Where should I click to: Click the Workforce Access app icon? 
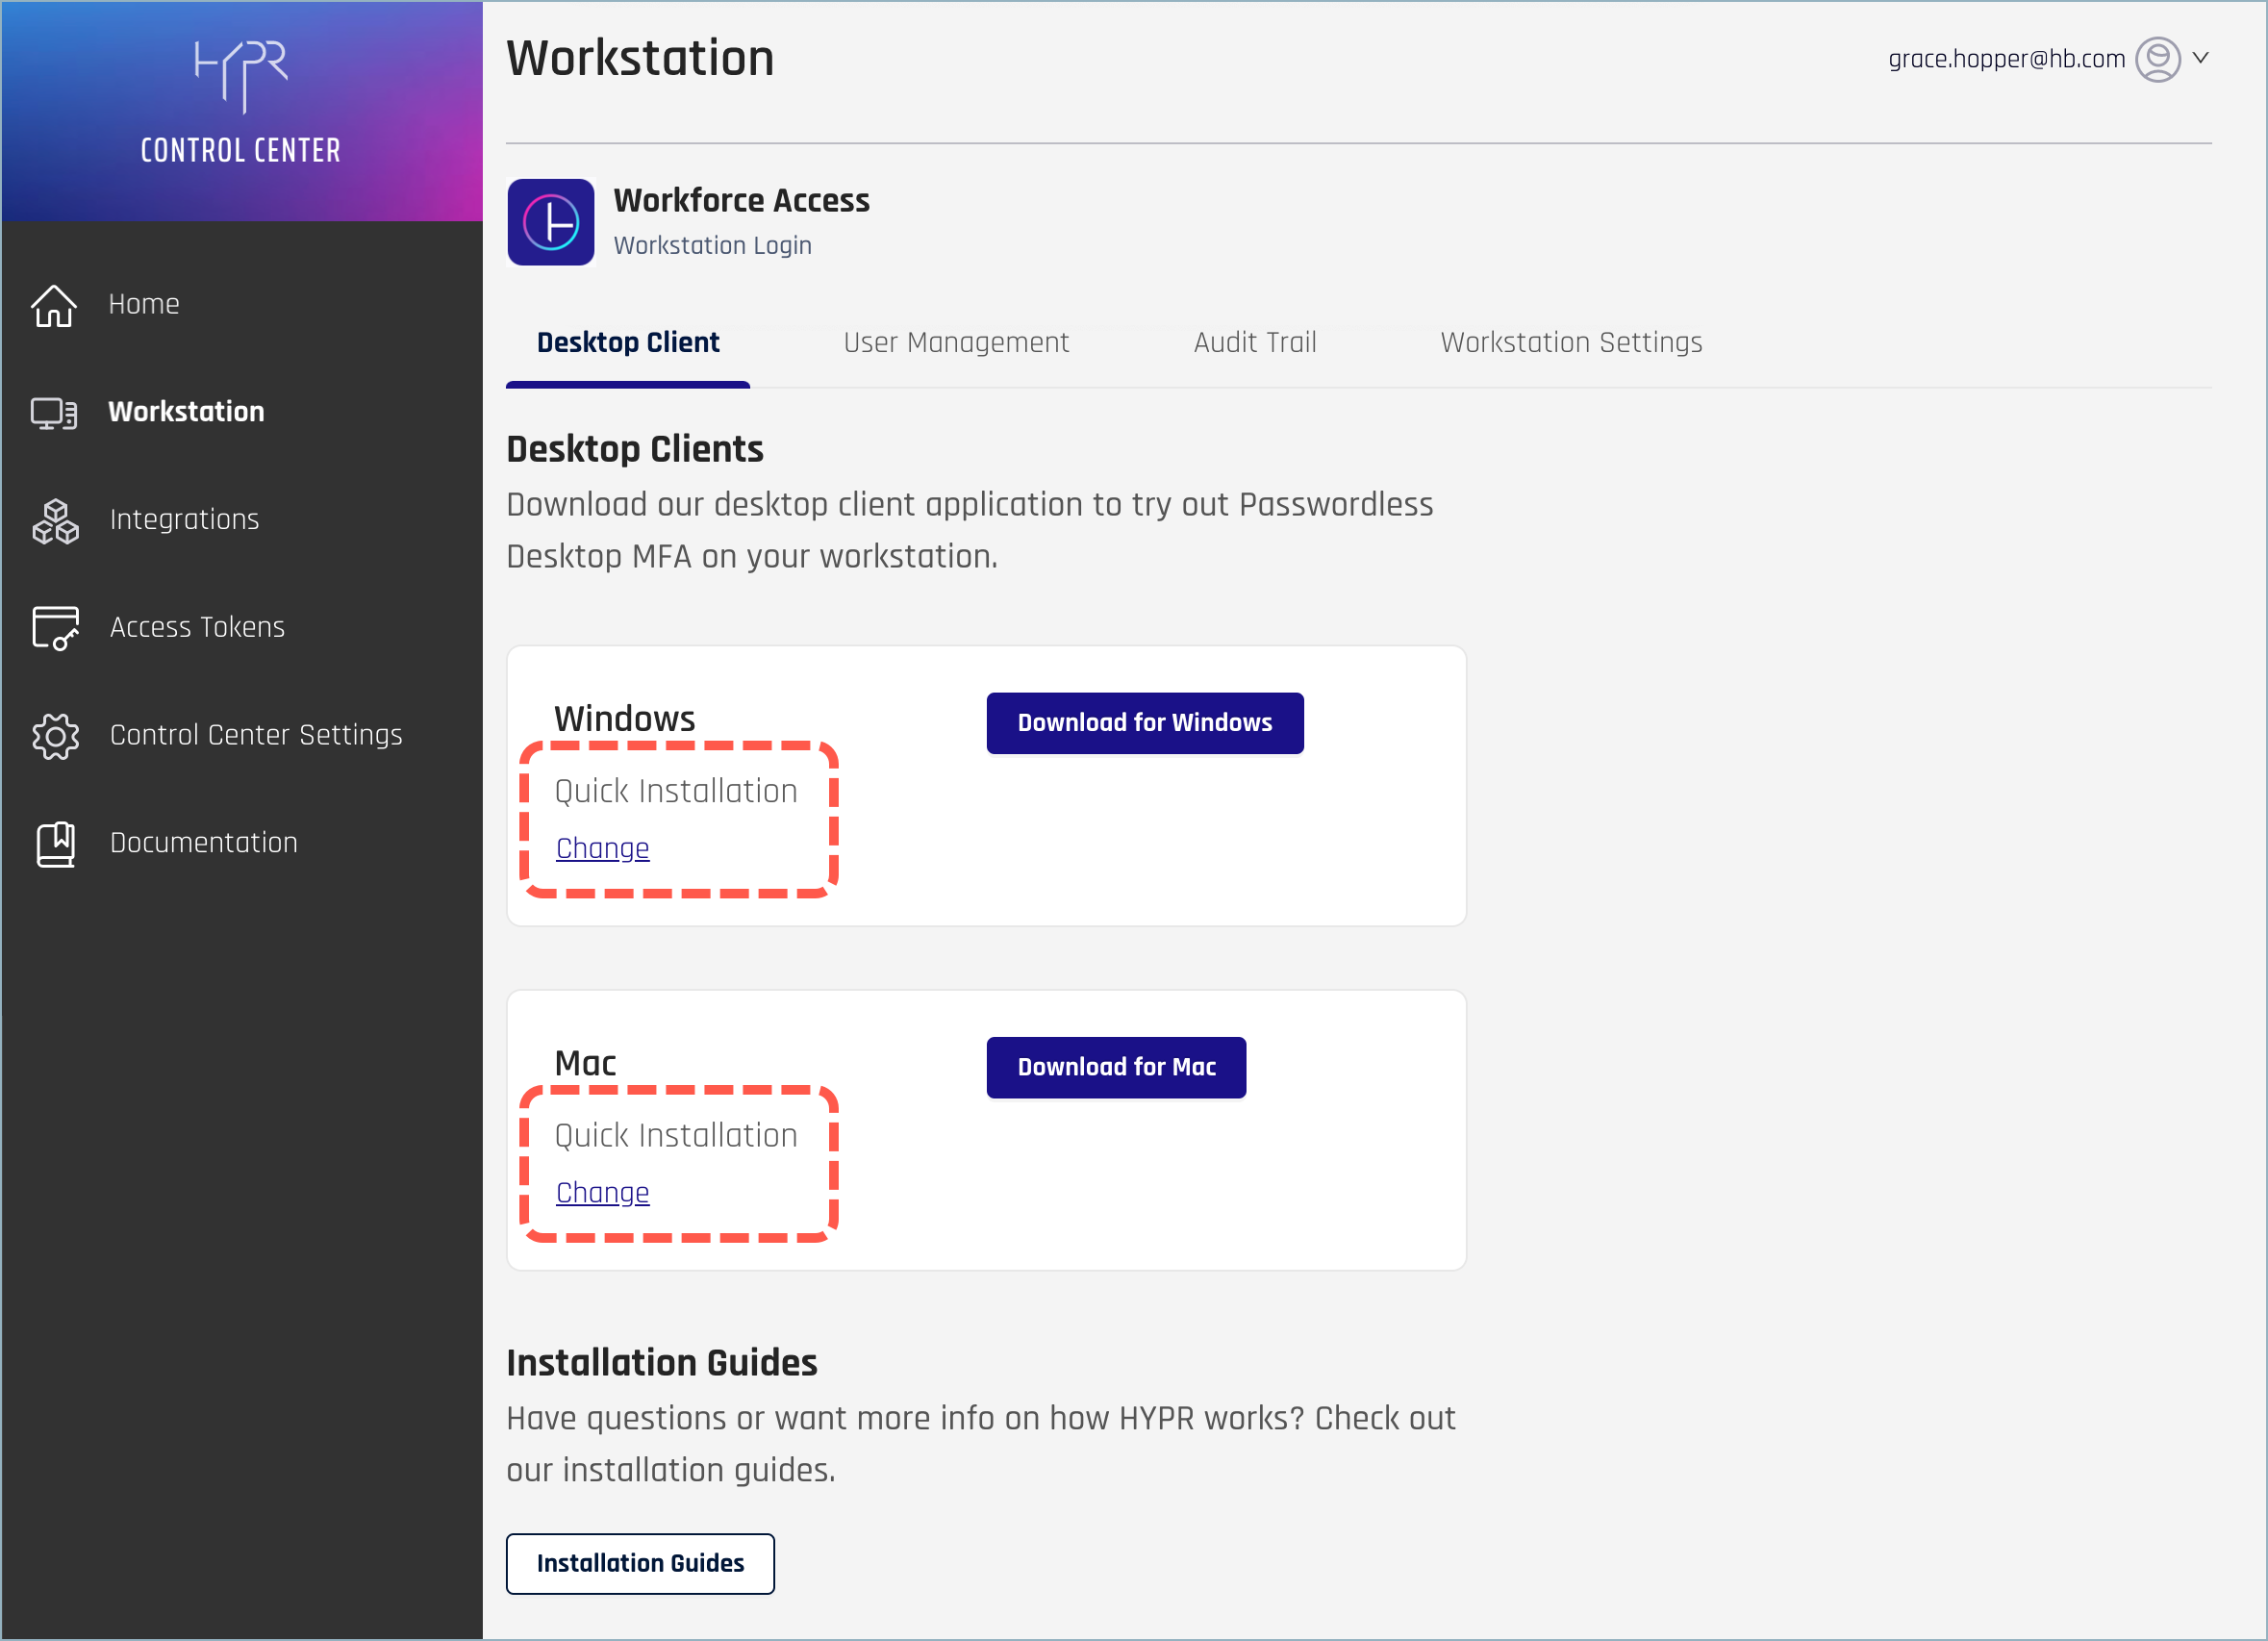[x=551, y=222]
